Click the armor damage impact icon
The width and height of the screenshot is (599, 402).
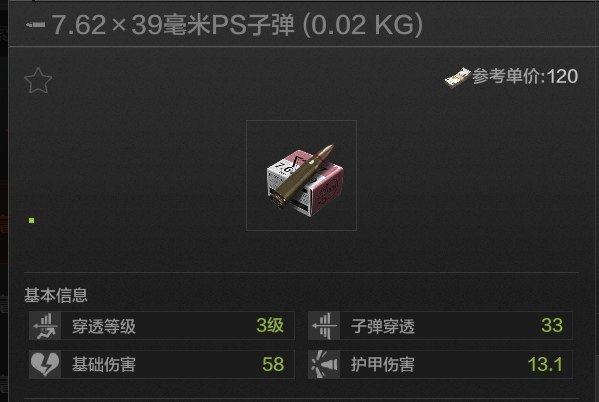pyautogui.click(x=324, y=364)
